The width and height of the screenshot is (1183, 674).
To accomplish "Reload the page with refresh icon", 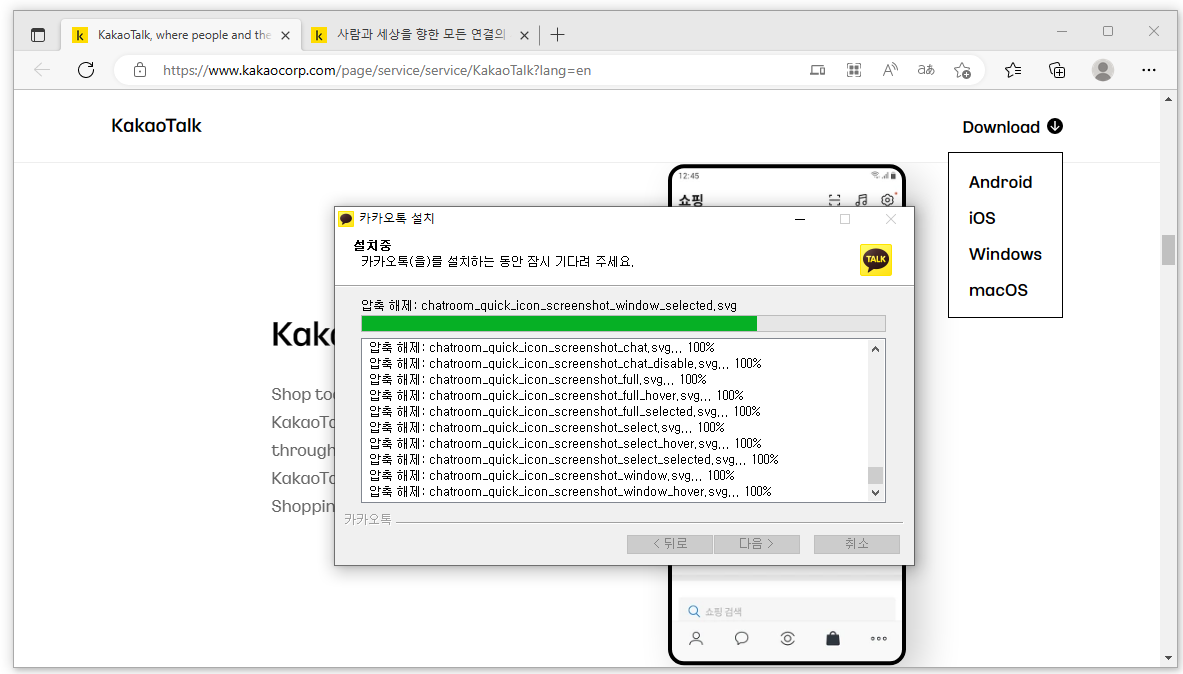I will (x=86, y=70).
